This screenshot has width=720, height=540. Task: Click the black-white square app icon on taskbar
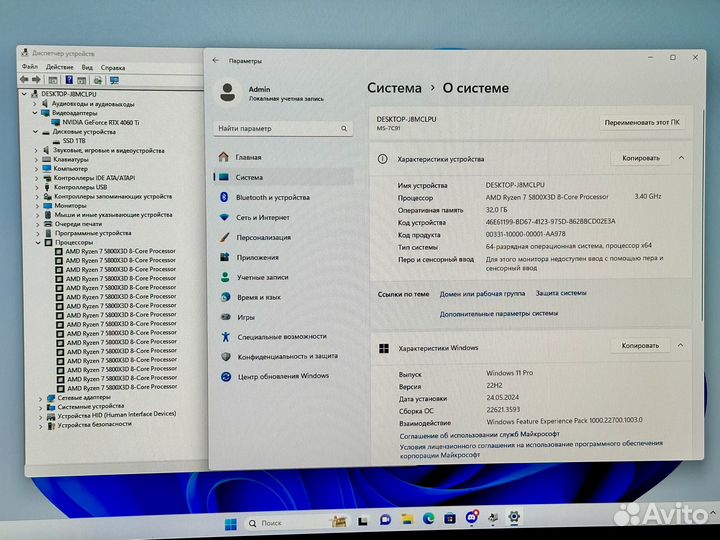(x=363, y=521)
